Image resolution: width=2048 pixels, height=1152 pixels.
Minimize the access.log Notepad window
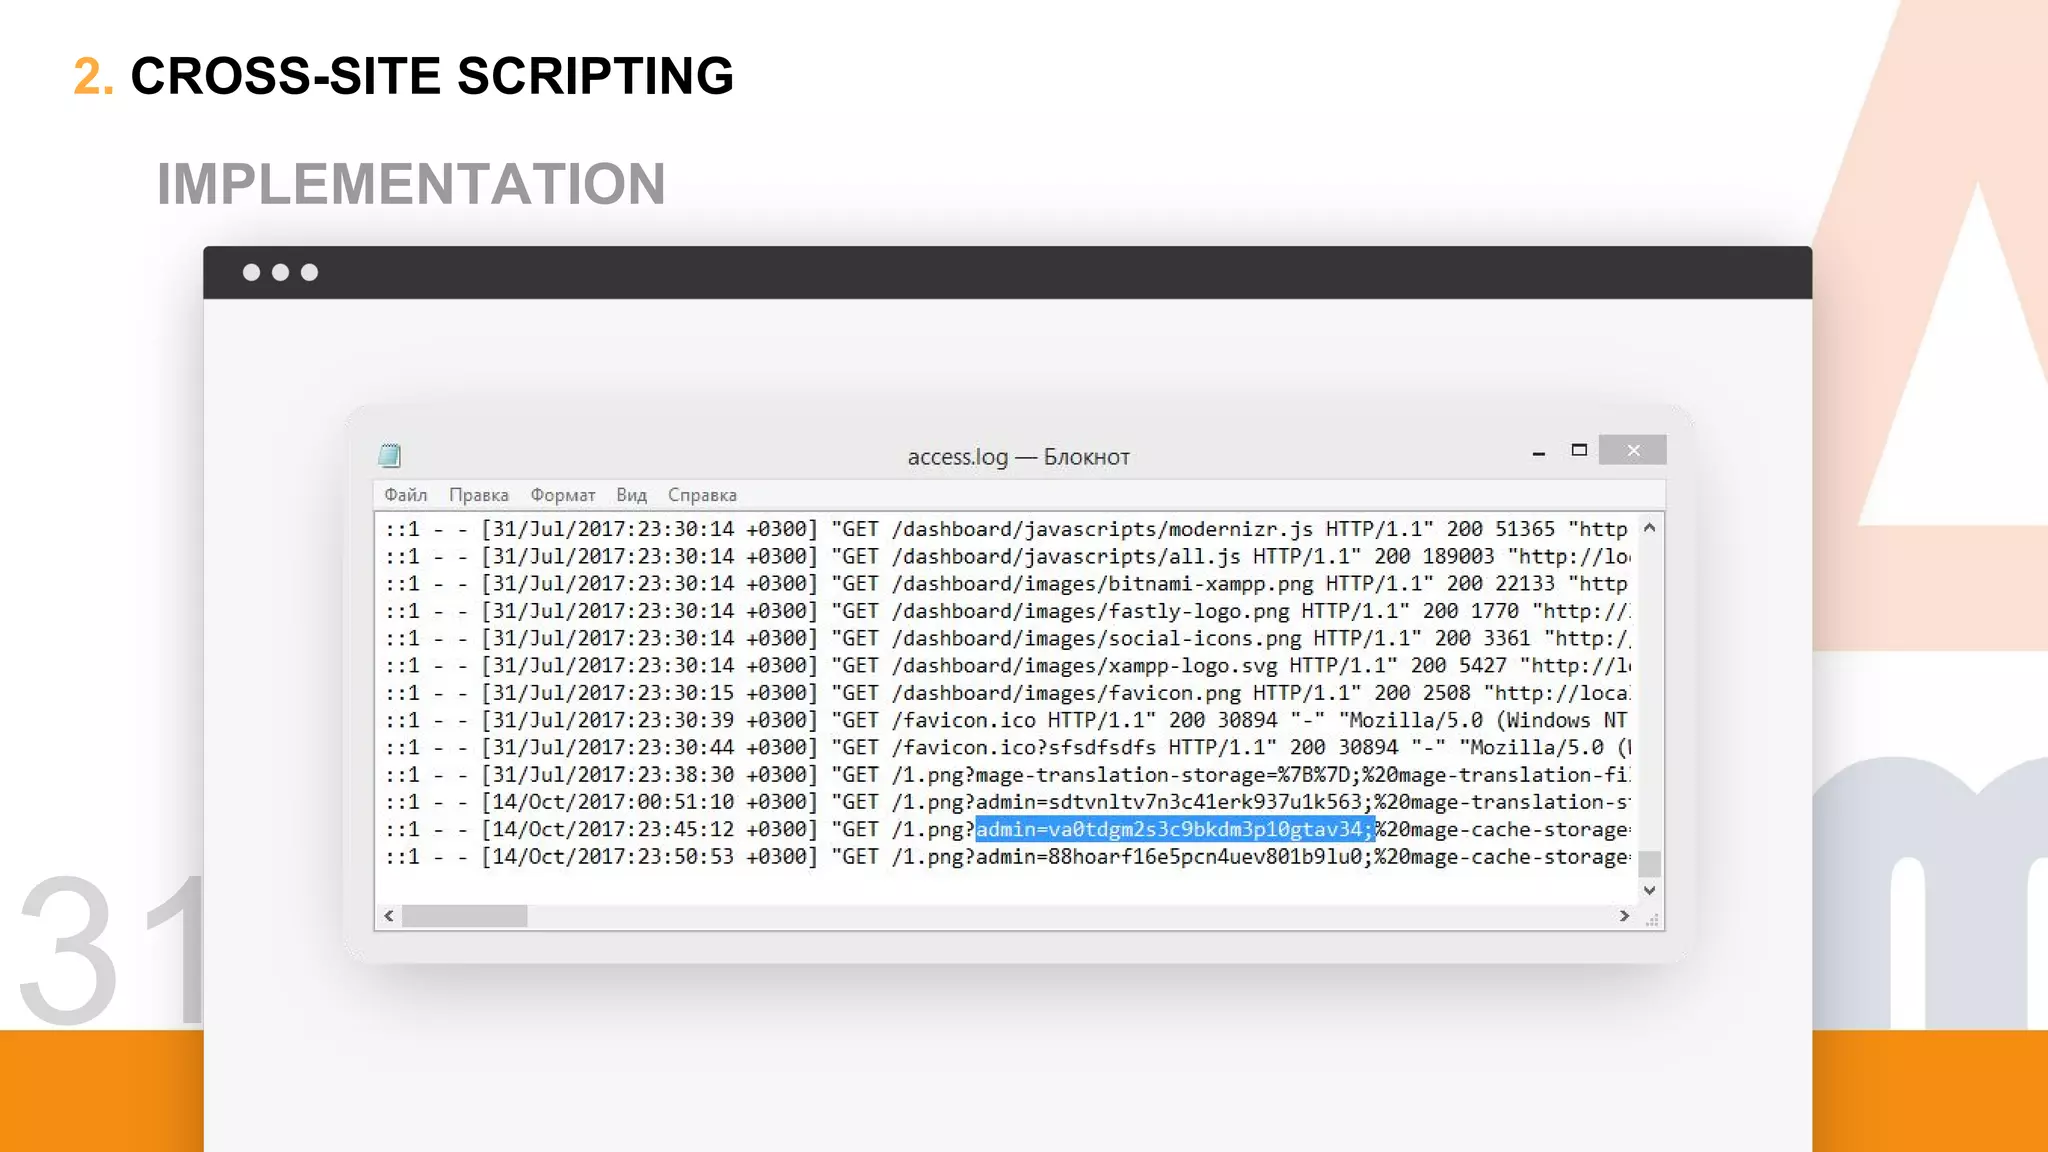pos(1538,452)
